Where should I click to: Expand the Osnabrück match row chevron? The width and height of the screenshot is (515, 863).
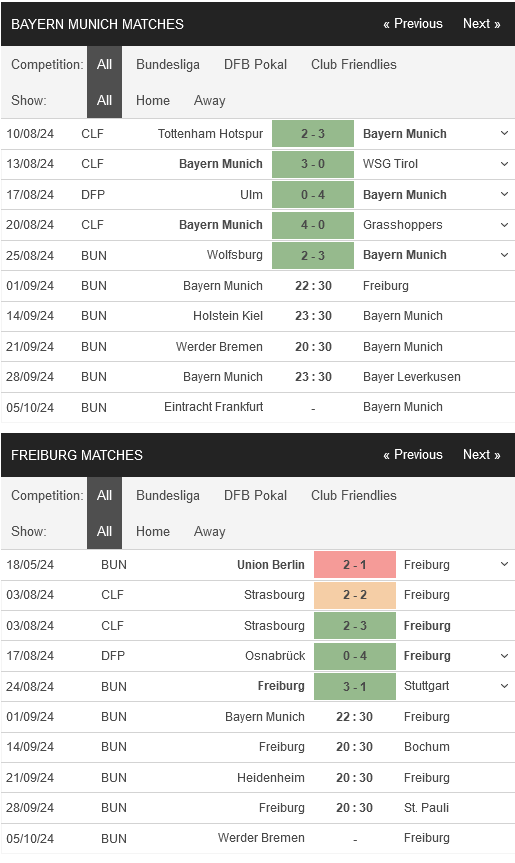[504, 656]
